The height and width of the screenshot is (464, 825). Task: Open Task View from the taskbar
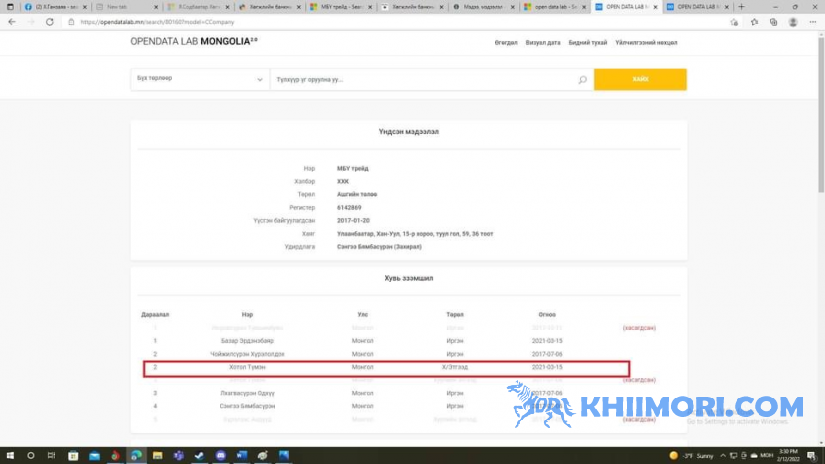click(51, 456)
